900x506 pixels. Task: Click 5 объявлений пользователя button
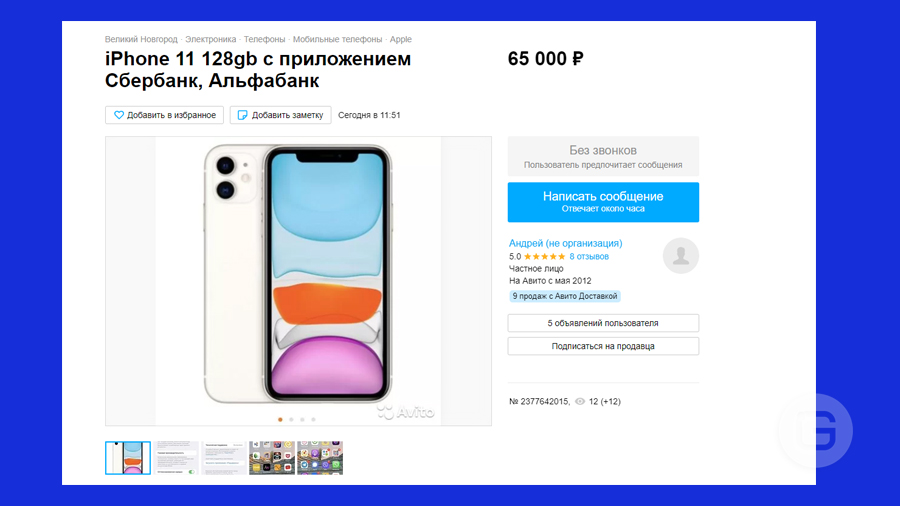click(x=603, y=323)
